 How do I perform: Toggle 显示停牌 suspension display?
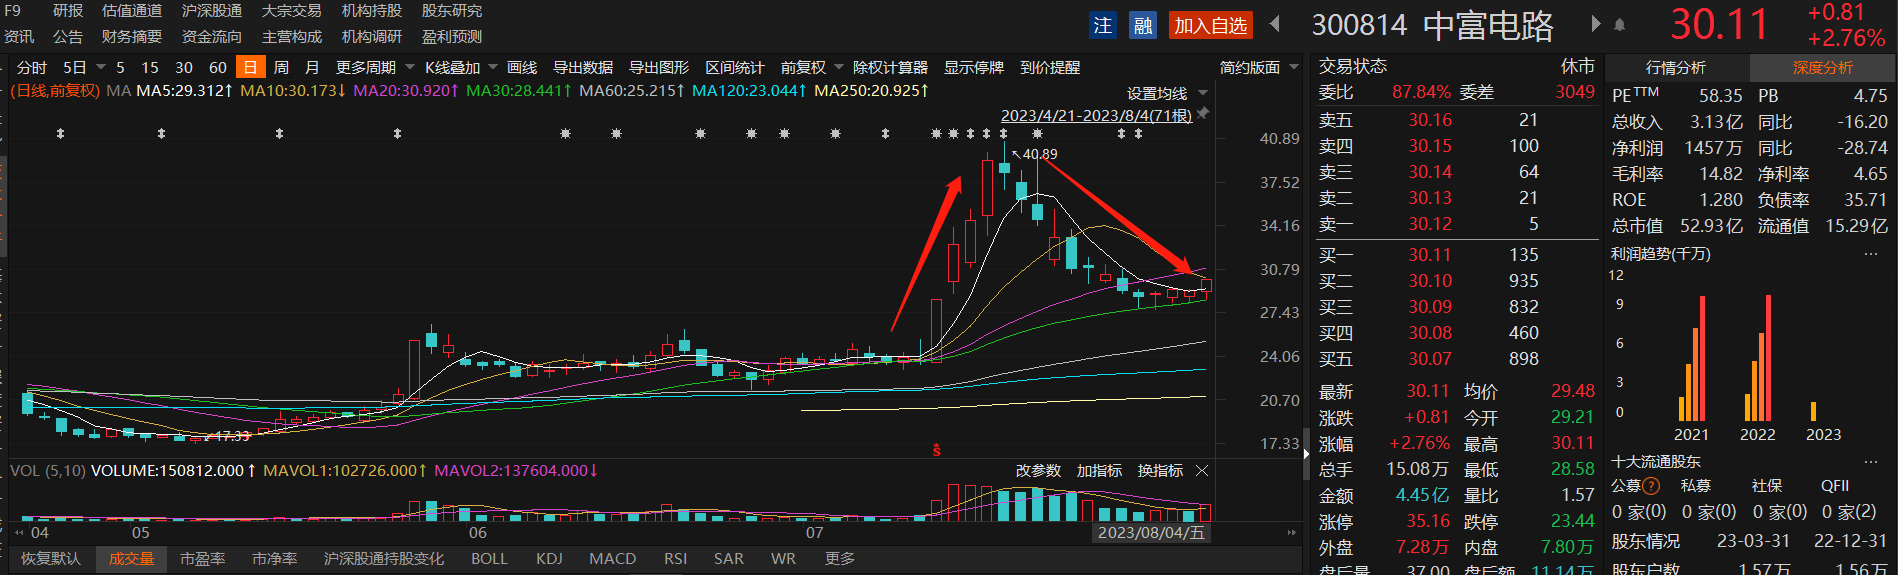(x=973, y=67)
